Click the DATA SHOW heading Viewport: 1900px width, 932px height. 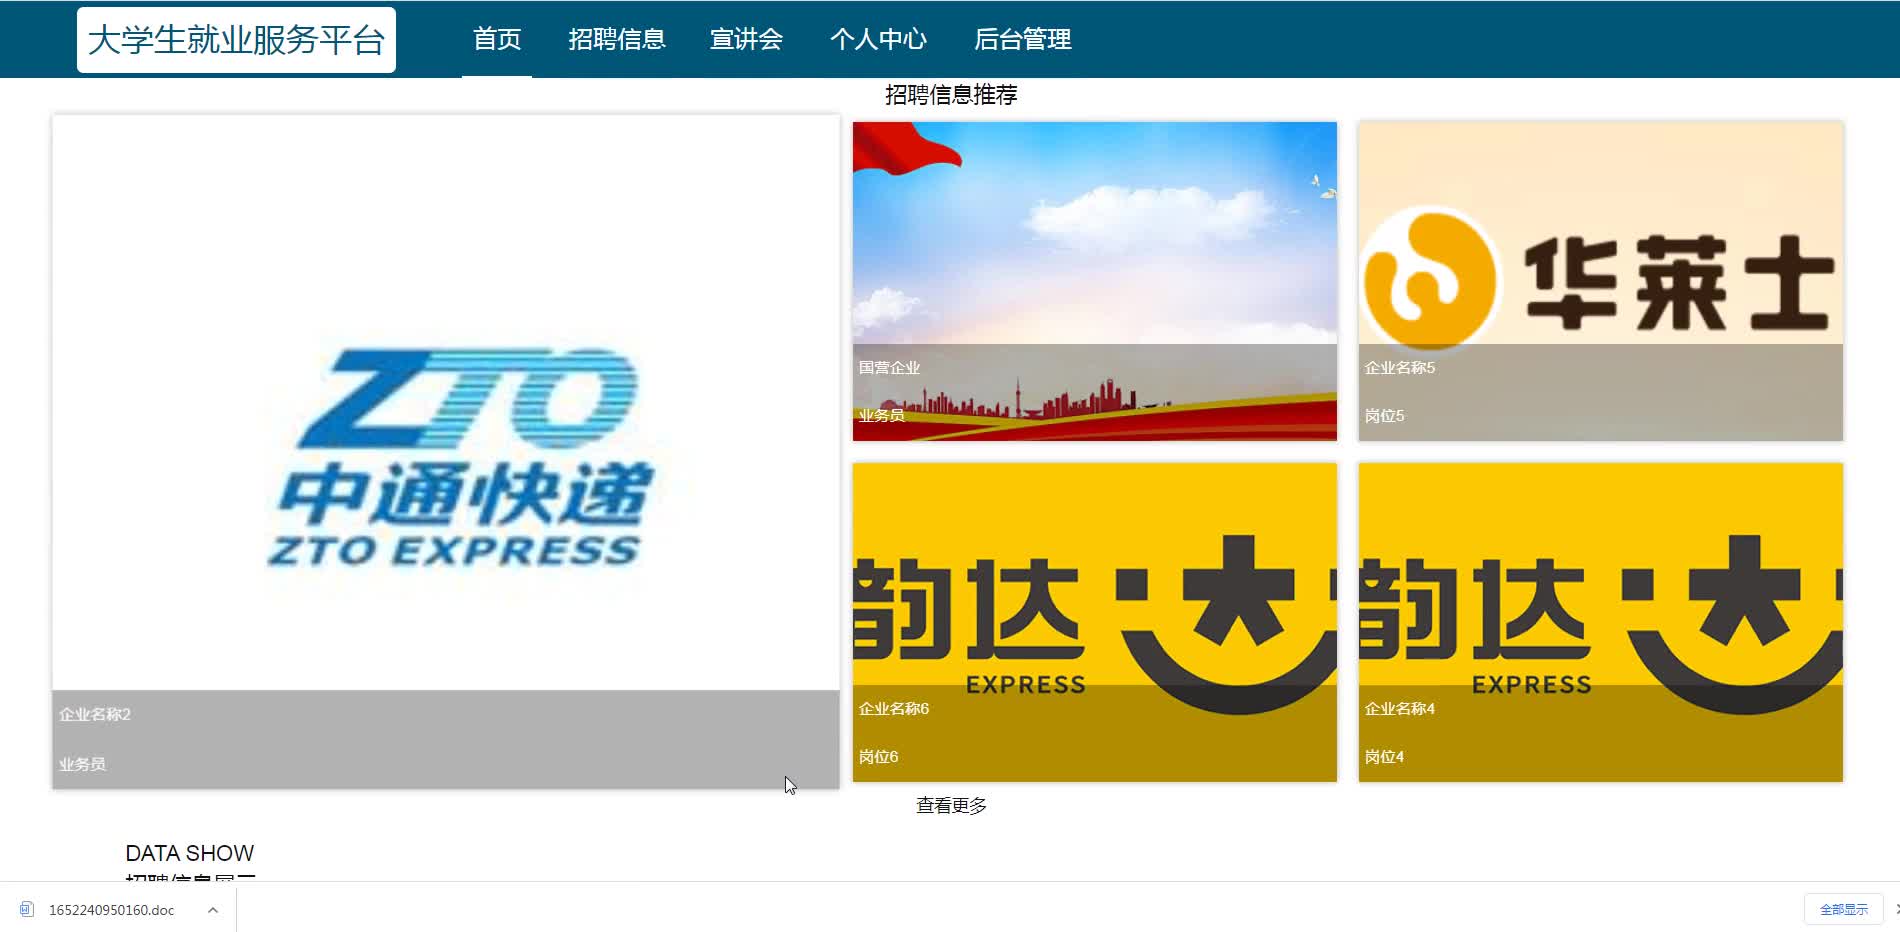pos(190,853)
